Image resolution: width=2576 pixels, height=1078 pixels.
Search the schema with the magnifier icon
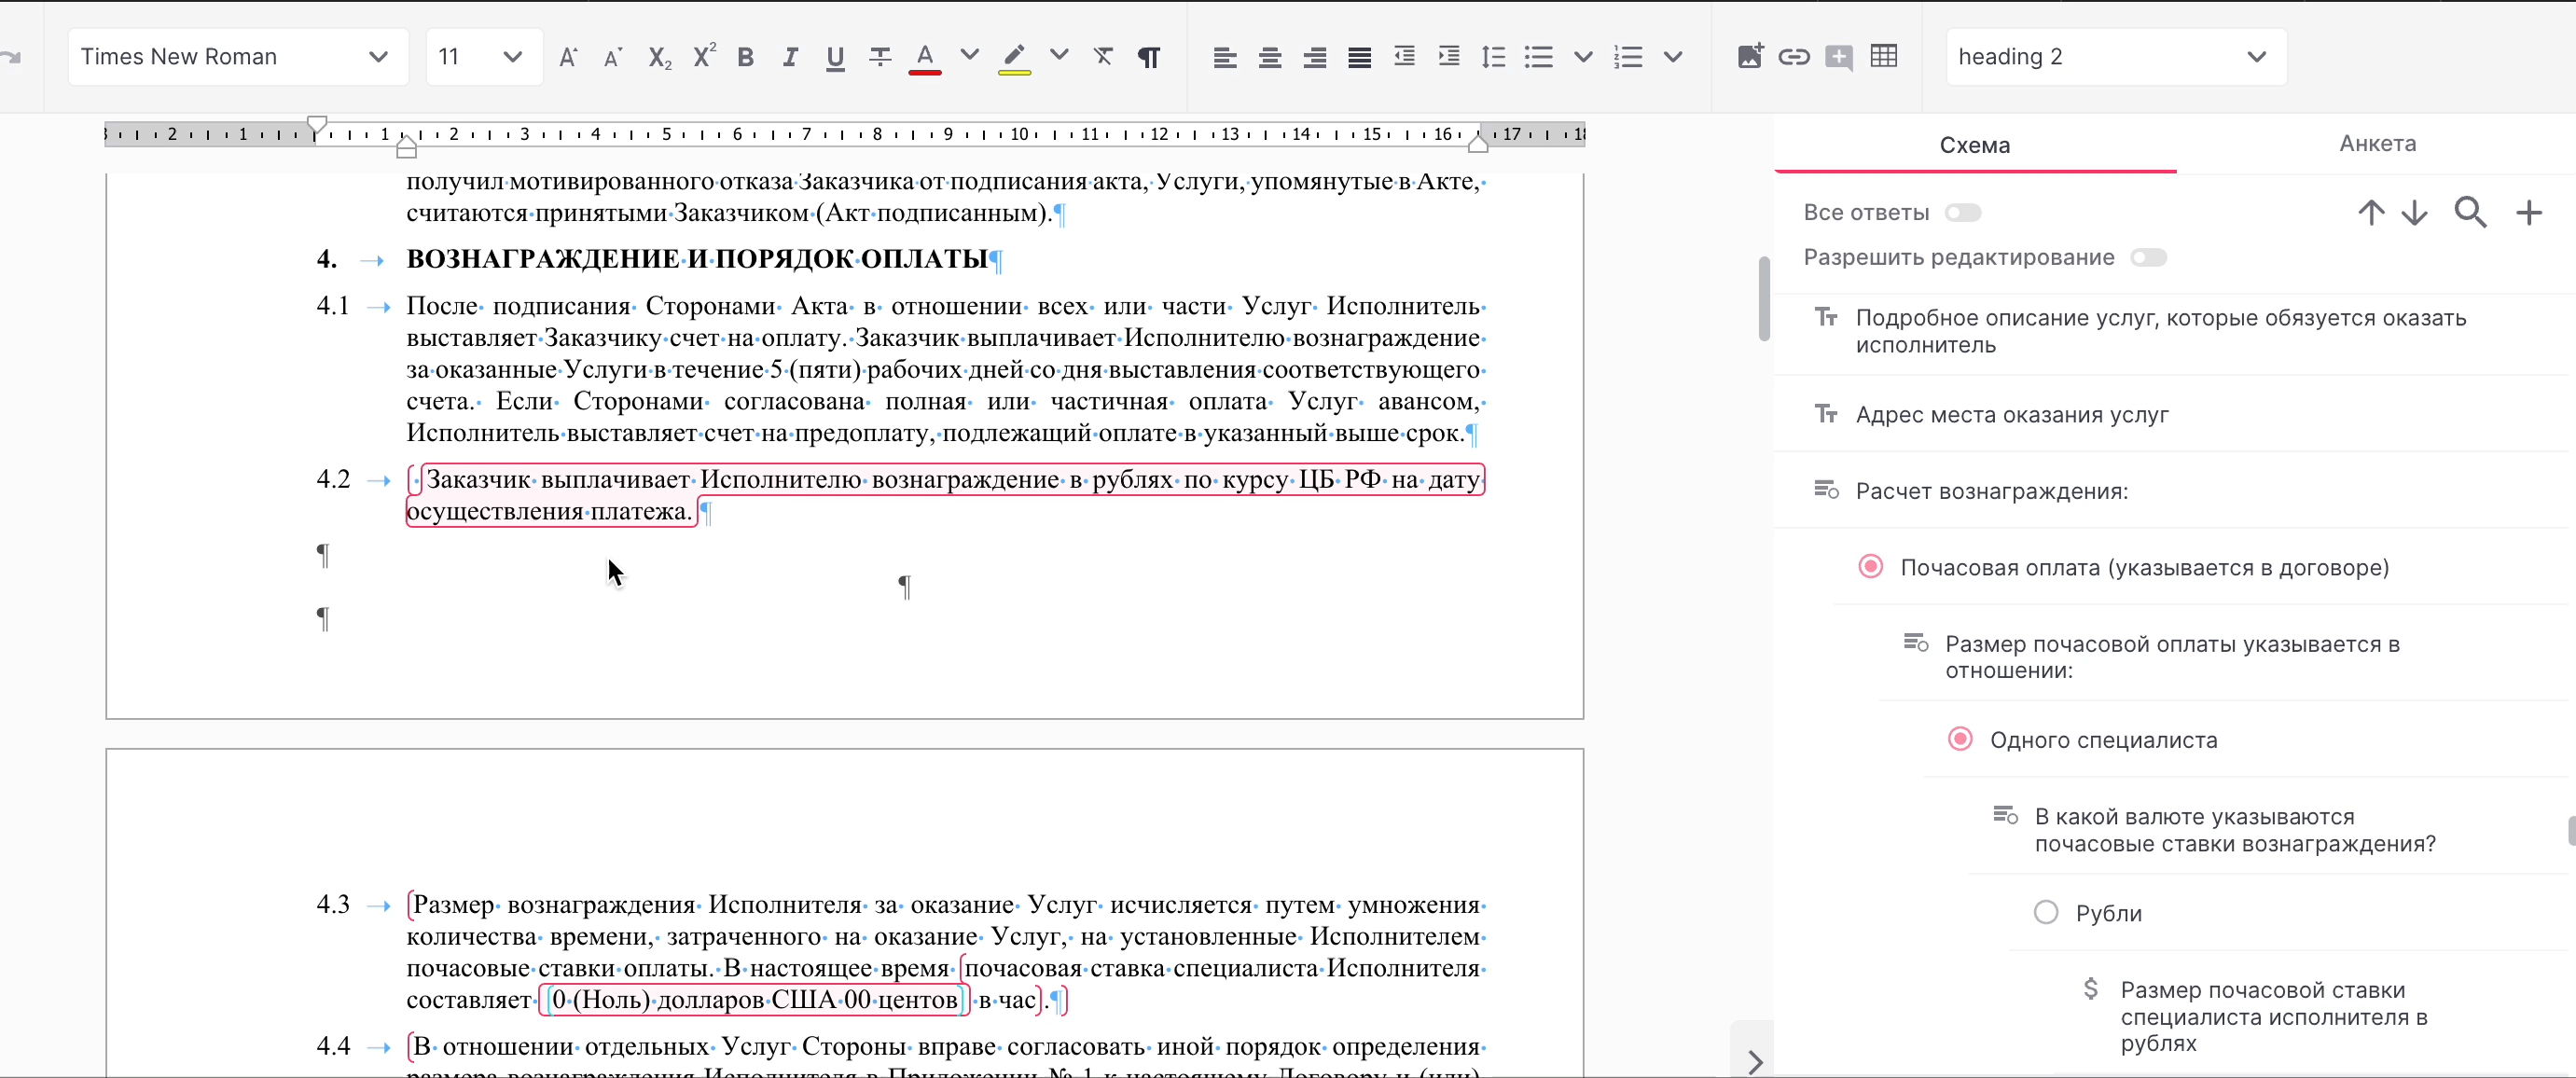(2470, 212)
